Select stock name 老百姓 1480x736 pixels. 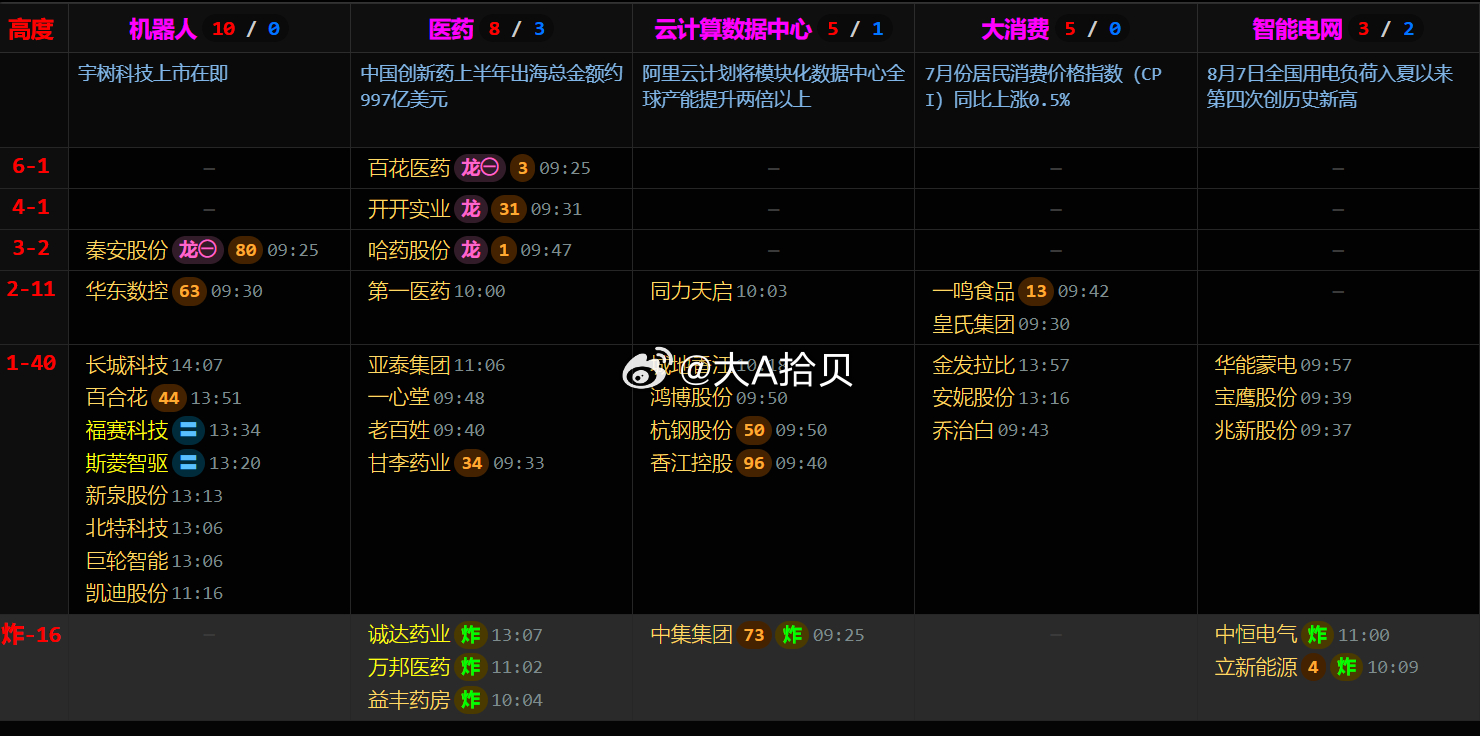[x=399, y=430]
